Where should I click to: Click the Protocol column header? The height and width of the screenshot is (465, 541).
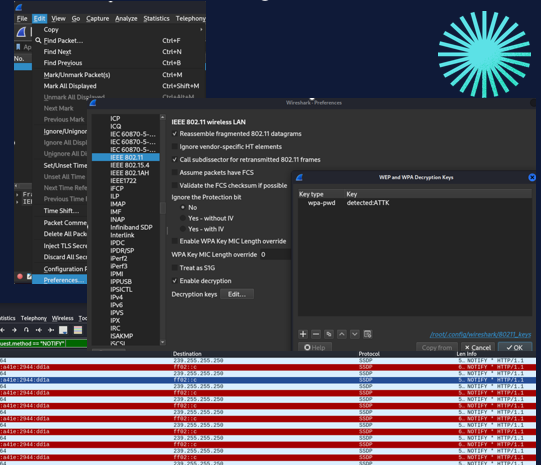[x=369, y=354]
